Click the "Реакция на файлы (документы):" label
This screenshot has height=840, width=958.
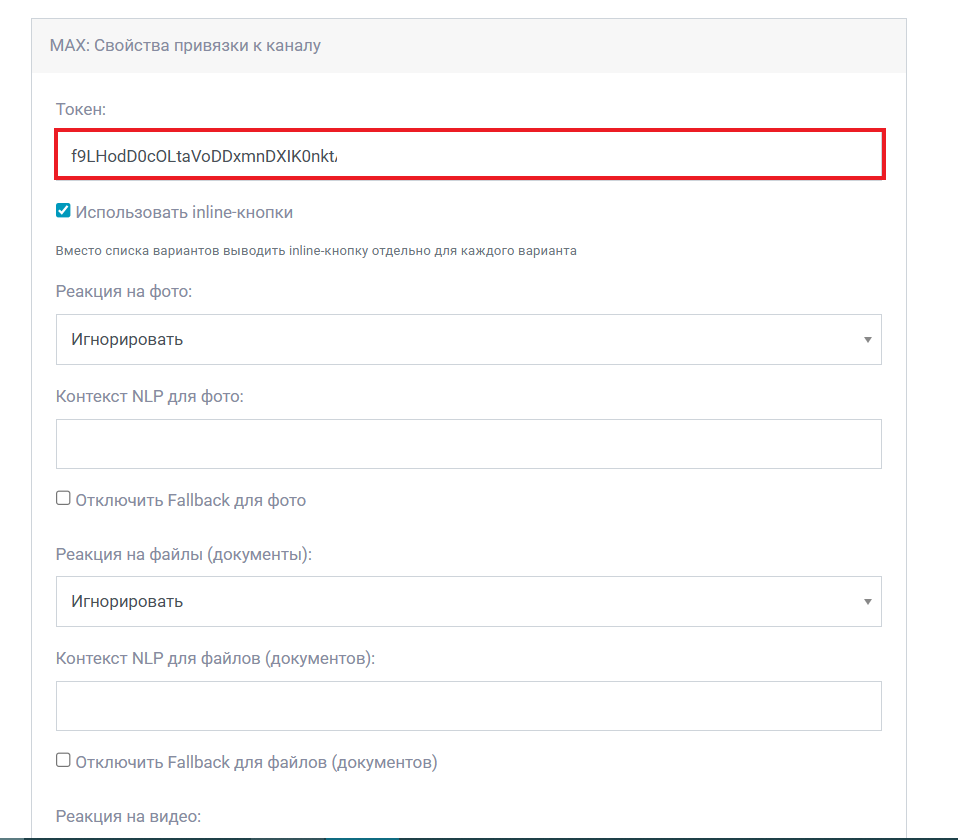point(184,553)
